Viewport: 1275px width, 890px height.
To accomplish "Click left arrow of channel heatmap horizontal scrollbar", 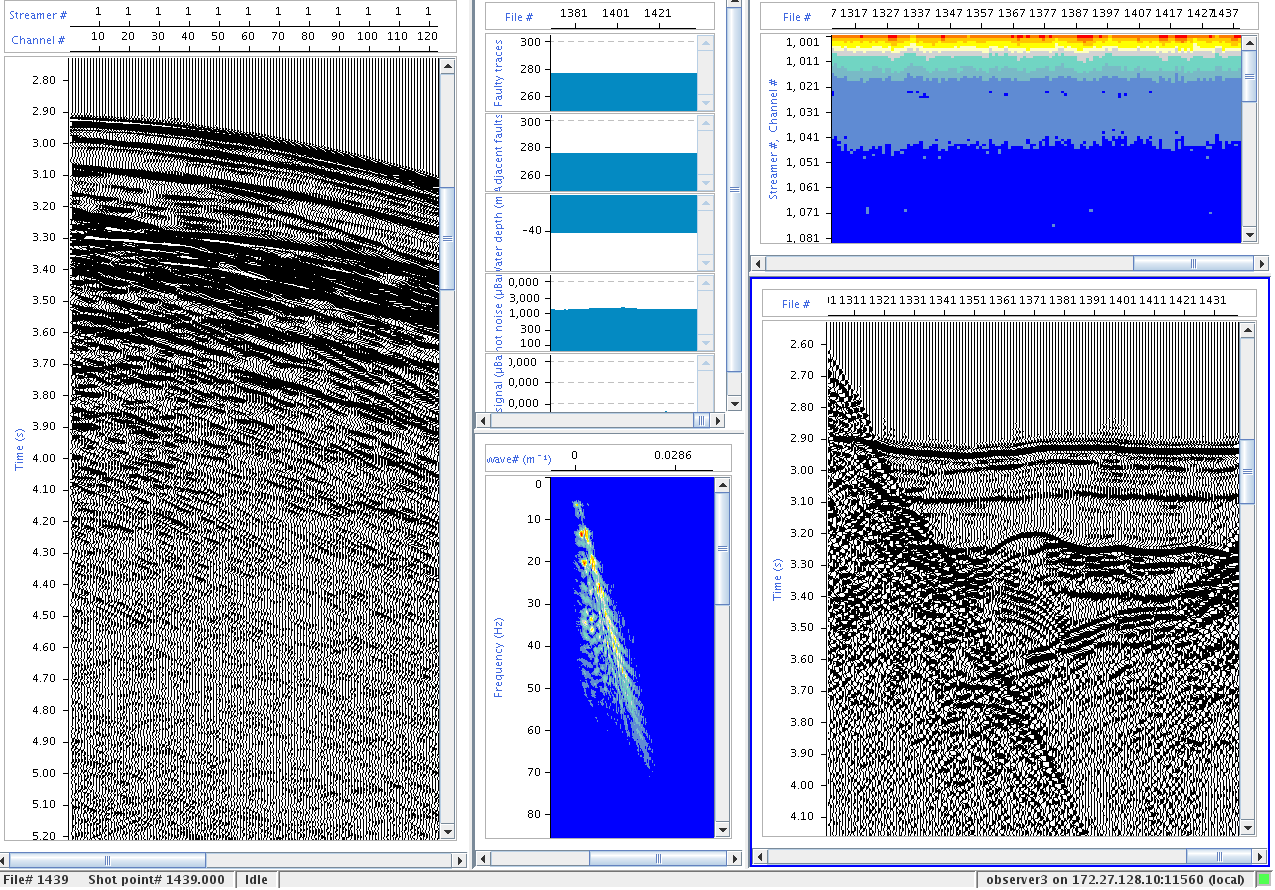I will click(x=760, y=263).
